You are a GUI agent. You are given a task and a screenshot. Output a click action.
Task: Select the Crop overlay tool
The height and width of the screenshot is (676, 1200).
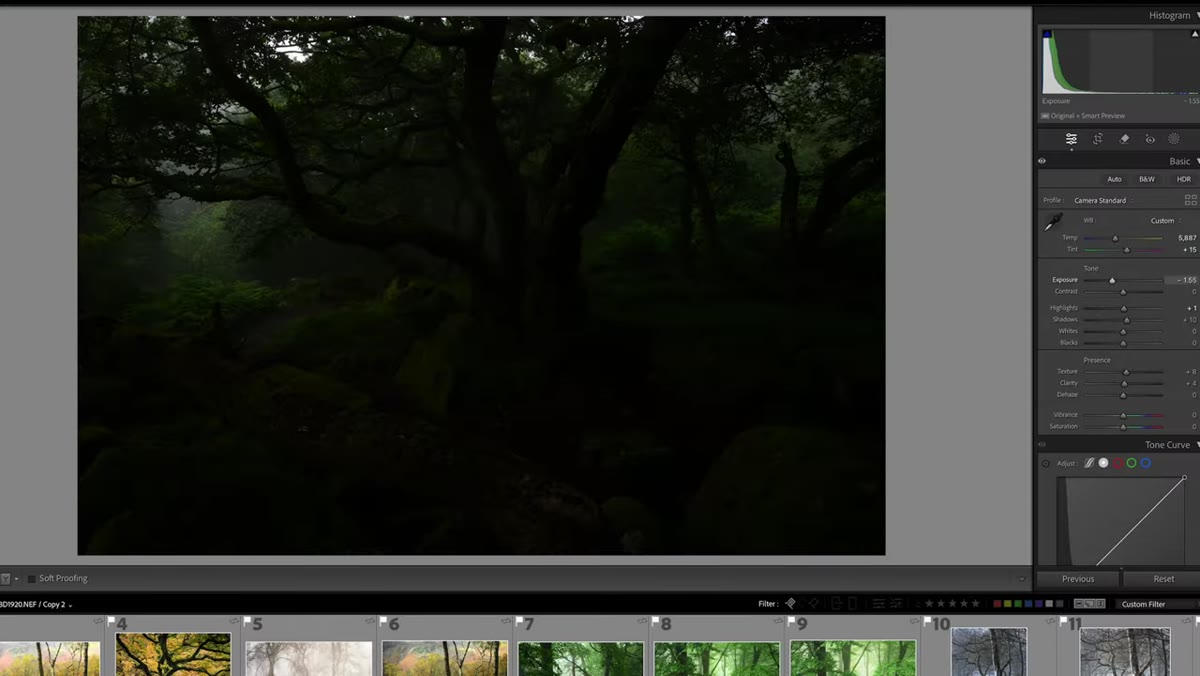tap(1098, 139)
